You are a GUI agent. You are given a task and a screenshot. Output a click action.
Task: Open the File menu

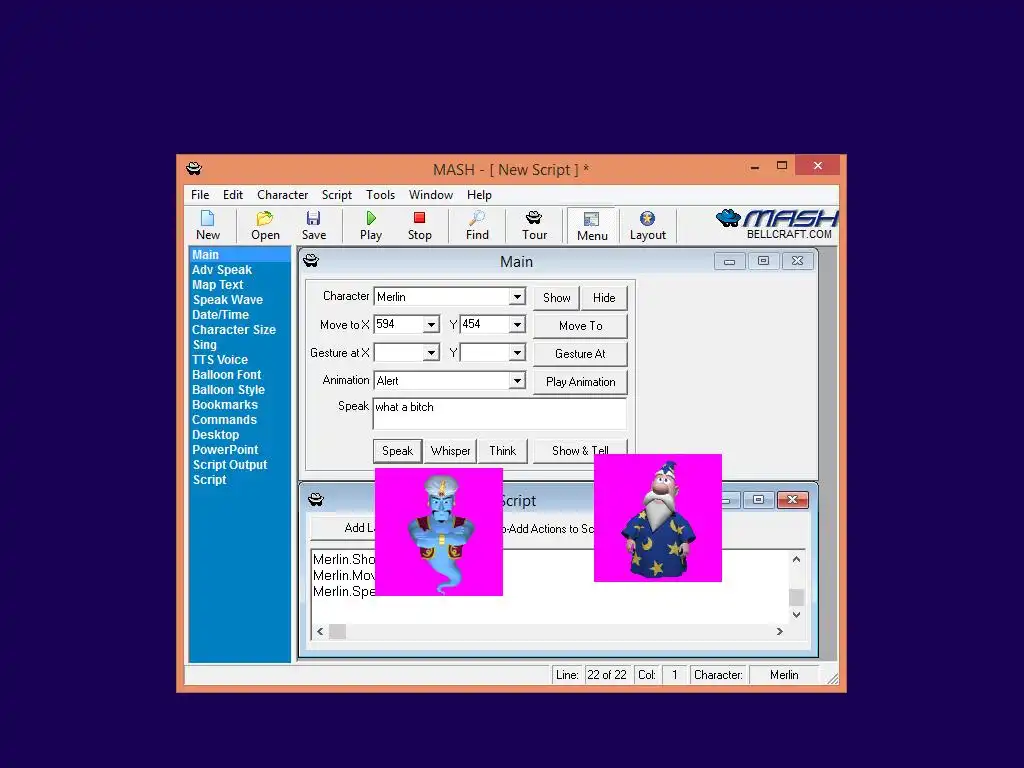pos(200,195)
